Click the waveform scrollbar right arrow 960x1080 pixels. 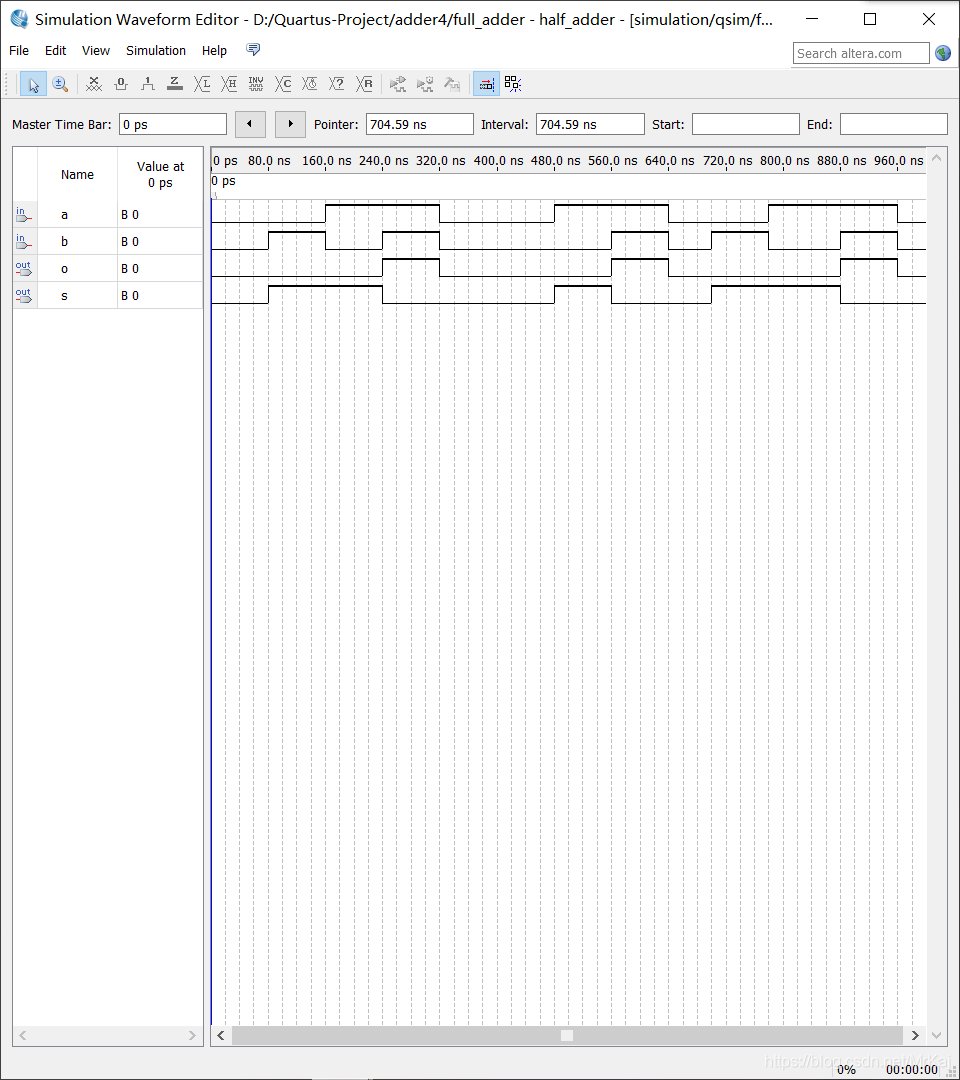pos(915,1035)
